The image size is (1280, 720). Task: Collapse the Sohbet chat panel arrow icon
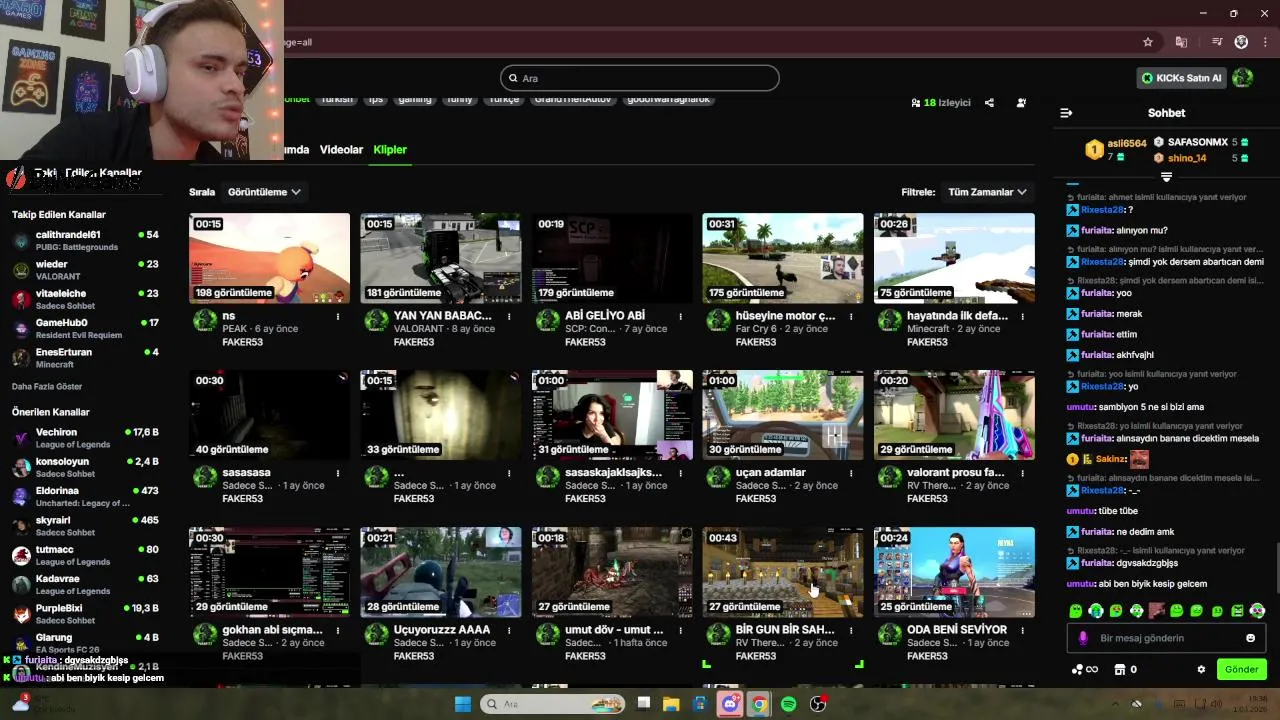pyautogui.click(x=1066, y=113)
